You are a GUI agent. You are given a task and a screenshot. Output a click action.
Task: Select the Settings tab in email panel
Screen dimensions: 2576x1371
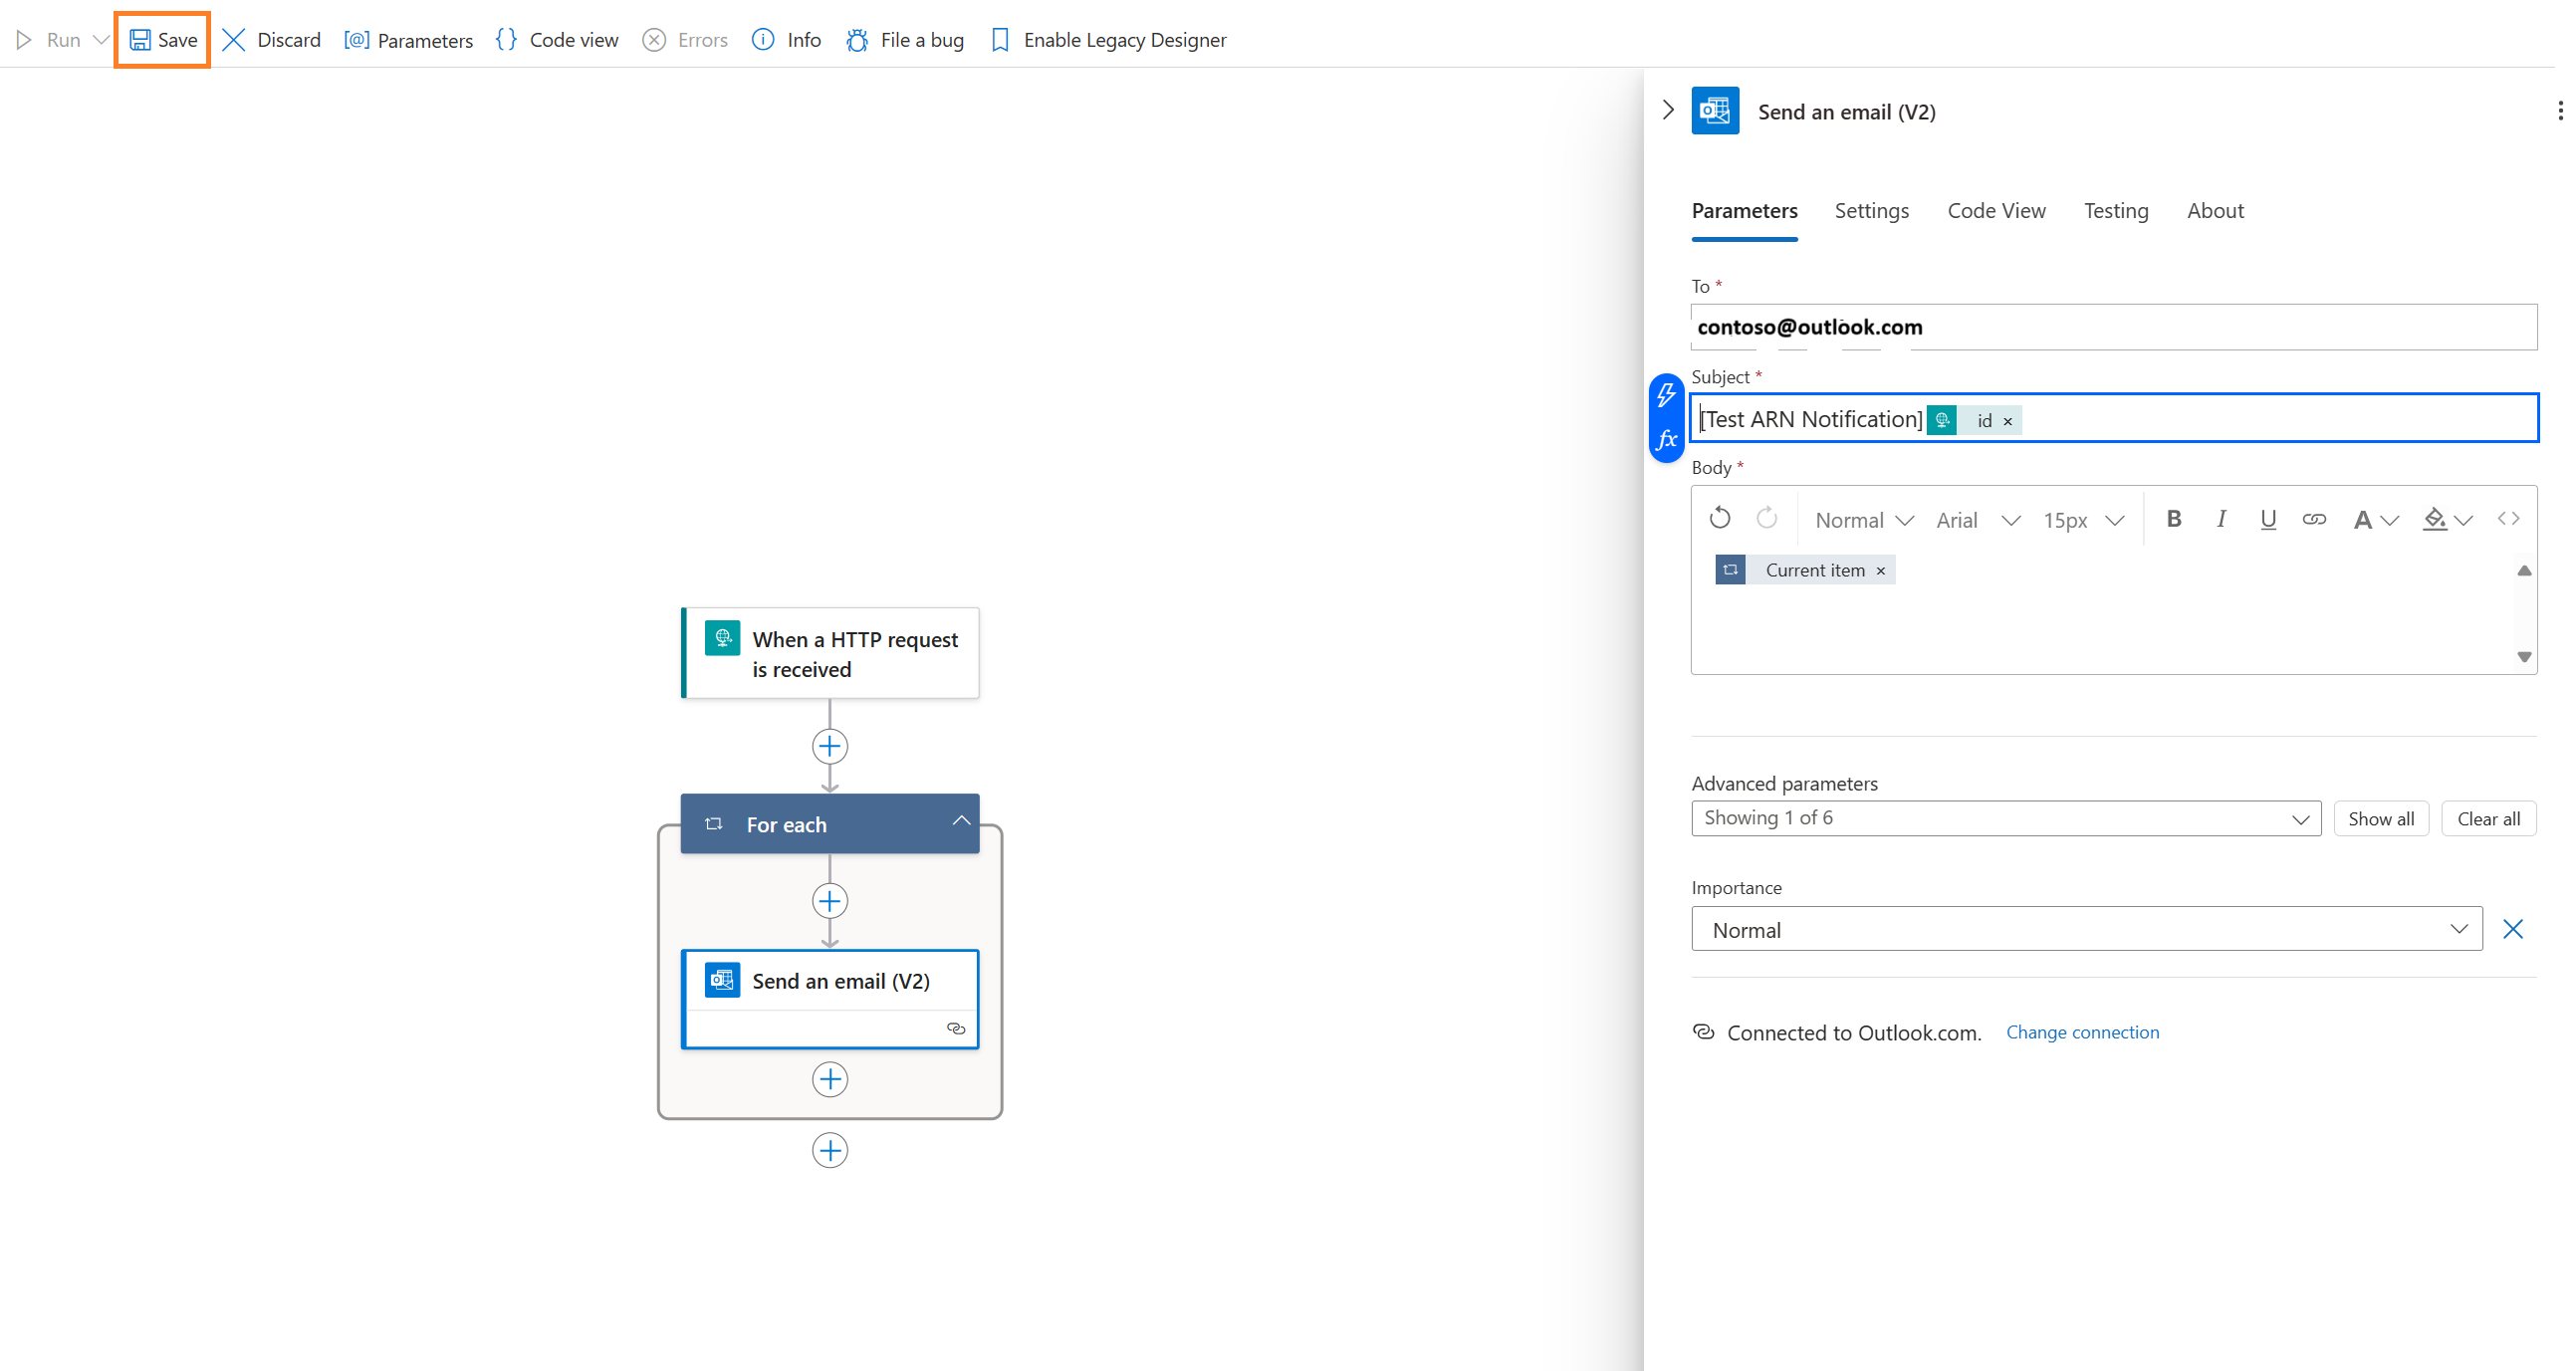[1869, 209]
